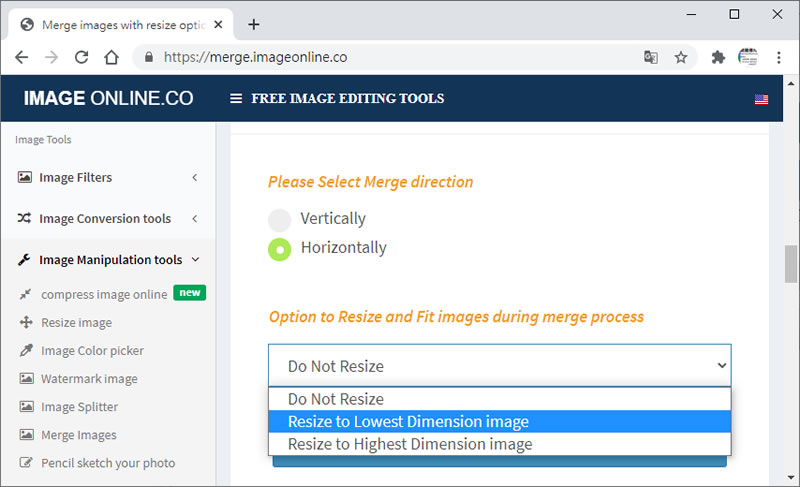The width and height of the screenshot is (800, 487).
Task: Click the browser forward arrow
Action: 51,57
